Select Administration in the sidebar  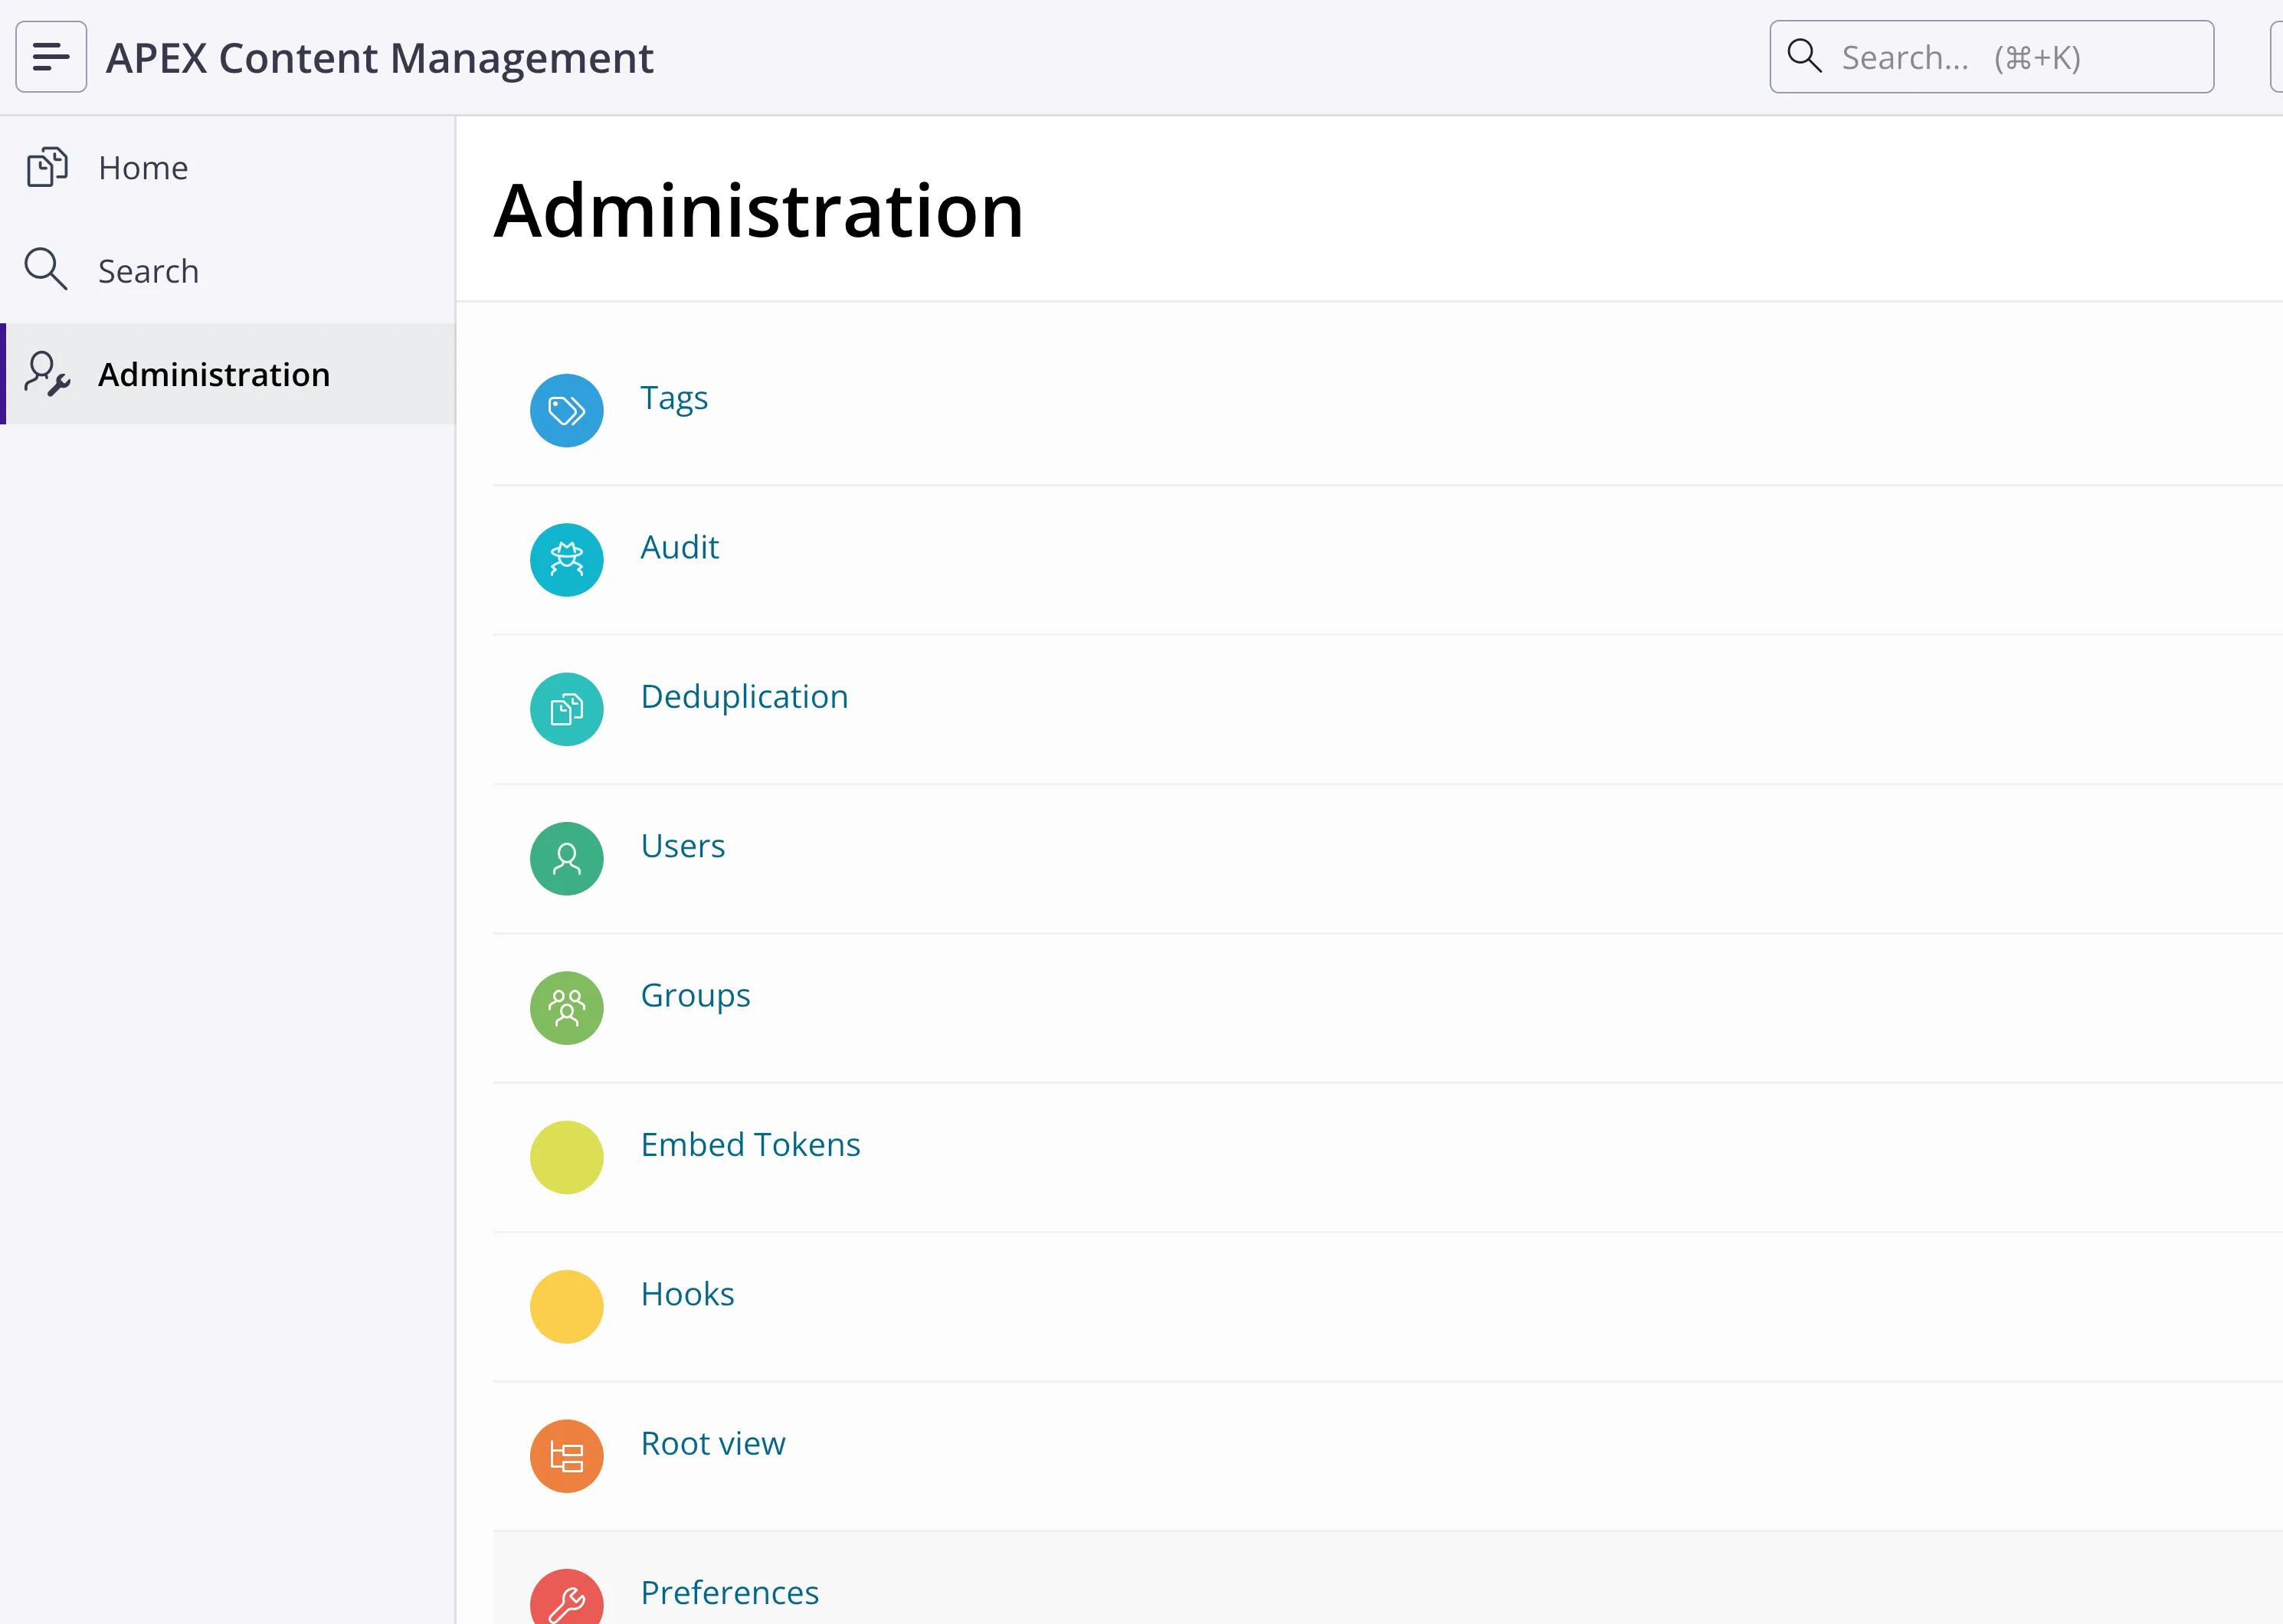[214, 374]
